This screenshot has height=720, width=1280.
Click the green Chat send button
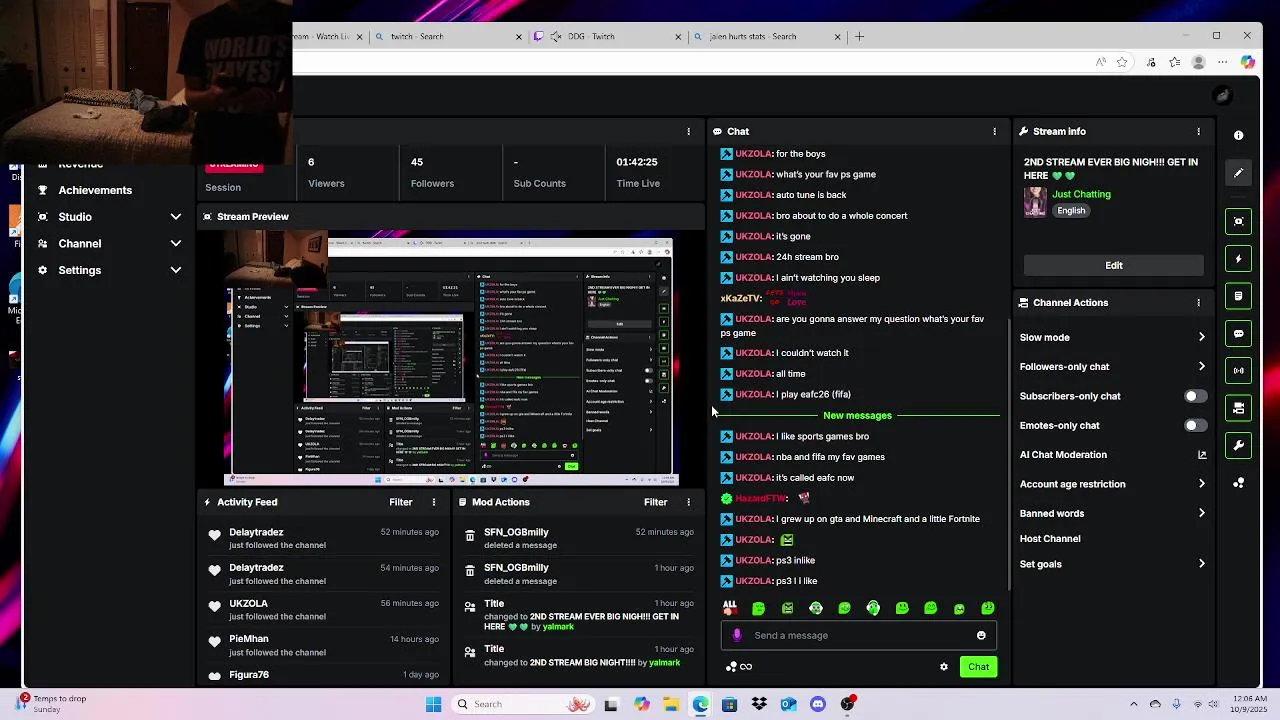click(978, 667)
